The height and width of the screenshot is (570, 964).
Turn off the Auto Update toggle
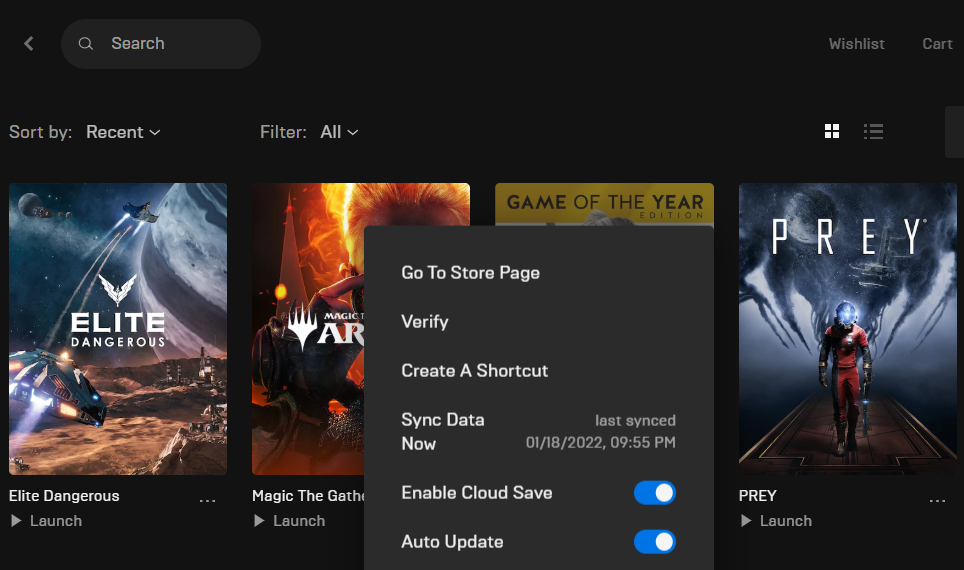point(655,542)
